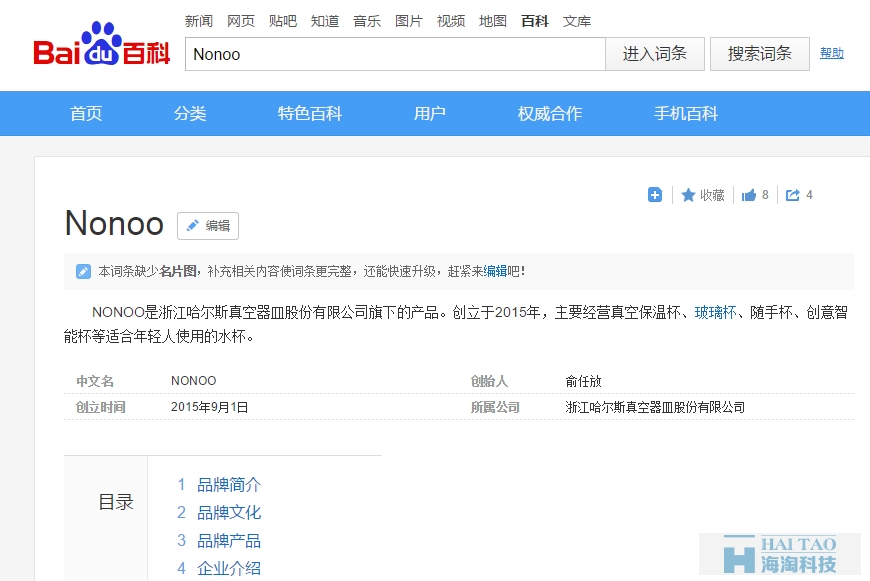Open the 视频 search category
The height and width of the screenshot is (581, 870).
(x=451, y=21)
